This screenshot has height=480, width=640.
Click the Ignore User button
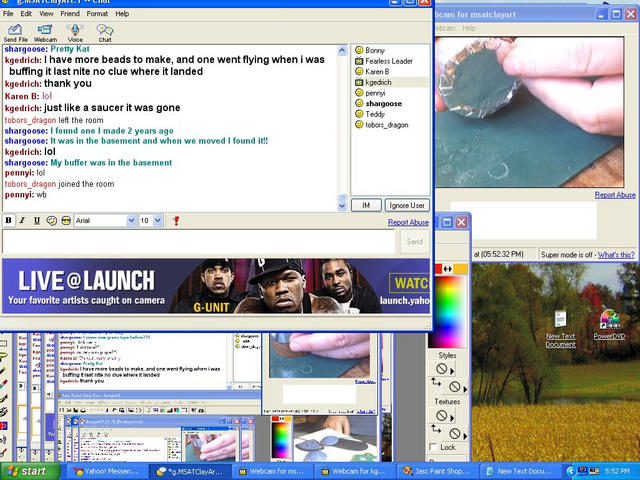click(407, 205)
